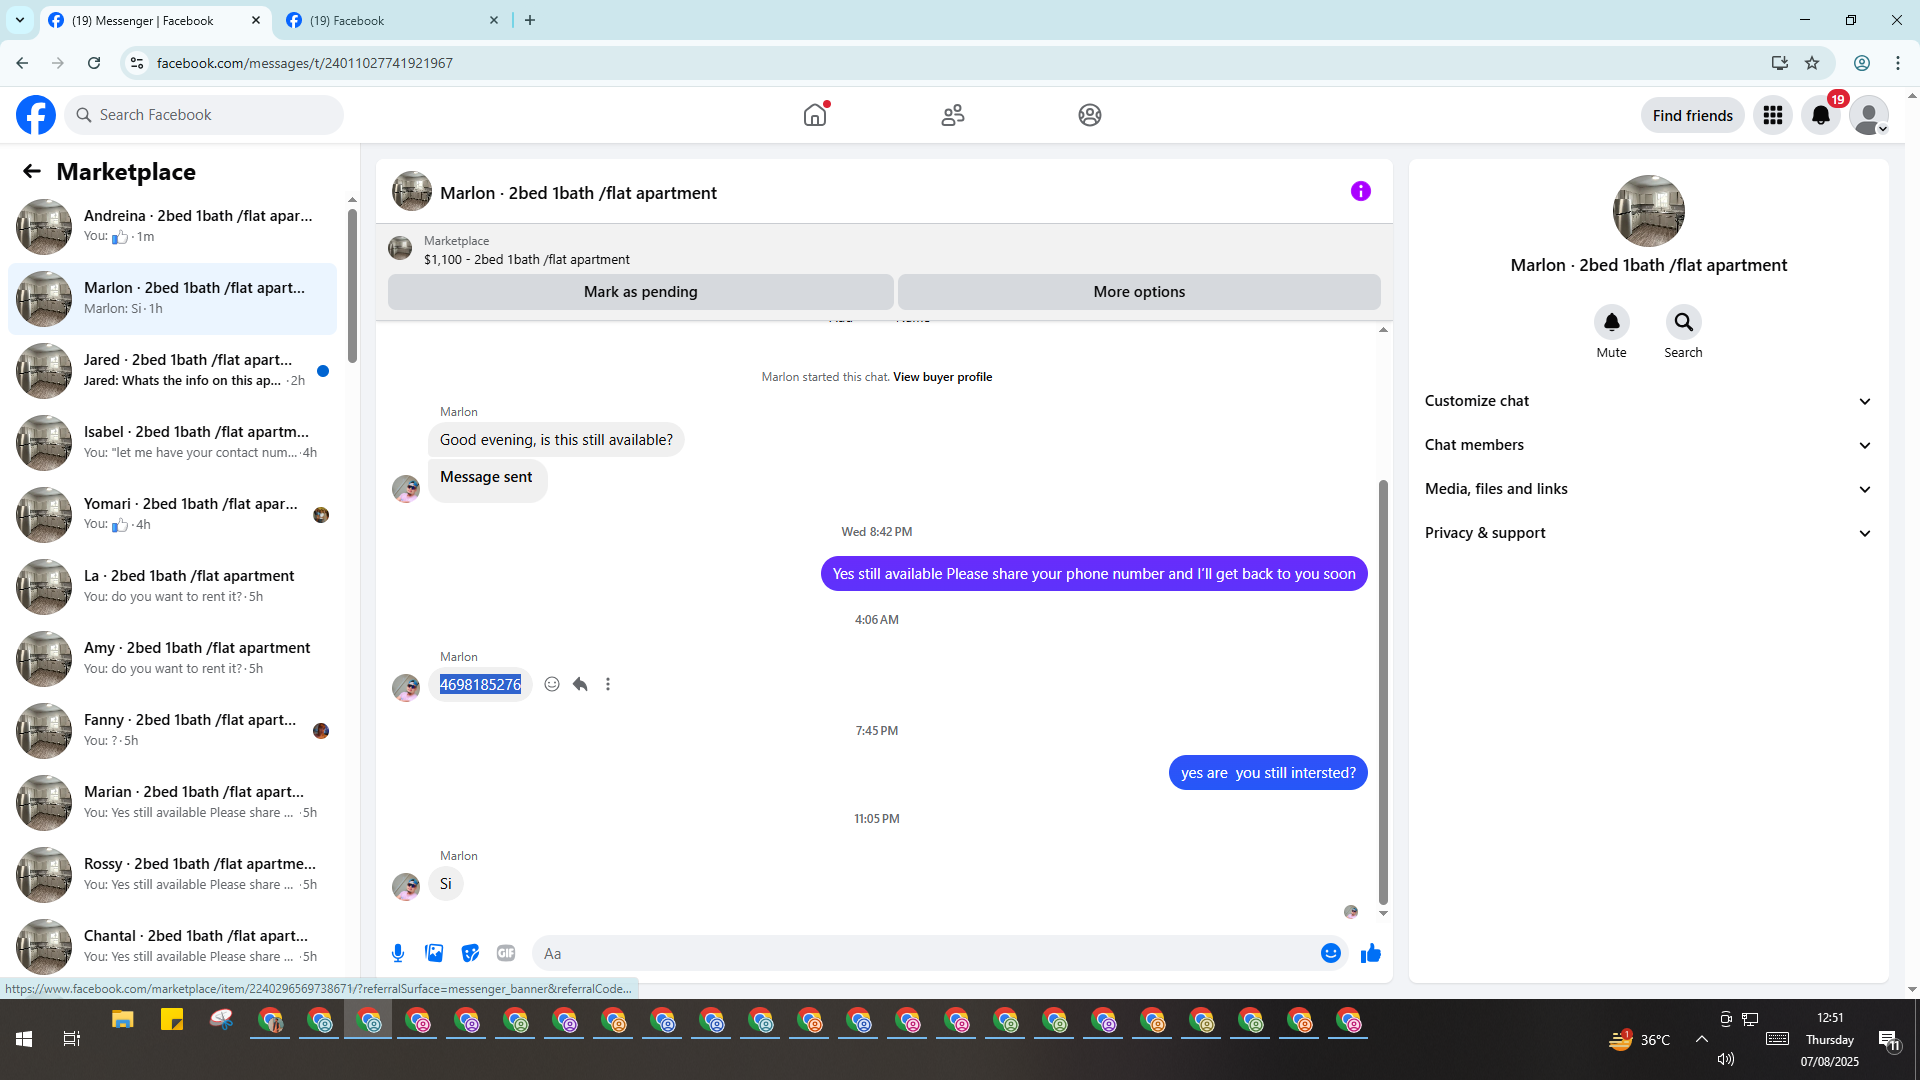Reply to the phone number message
The width and height of the screenshot is (1920, 1080).
click(580, 684)
